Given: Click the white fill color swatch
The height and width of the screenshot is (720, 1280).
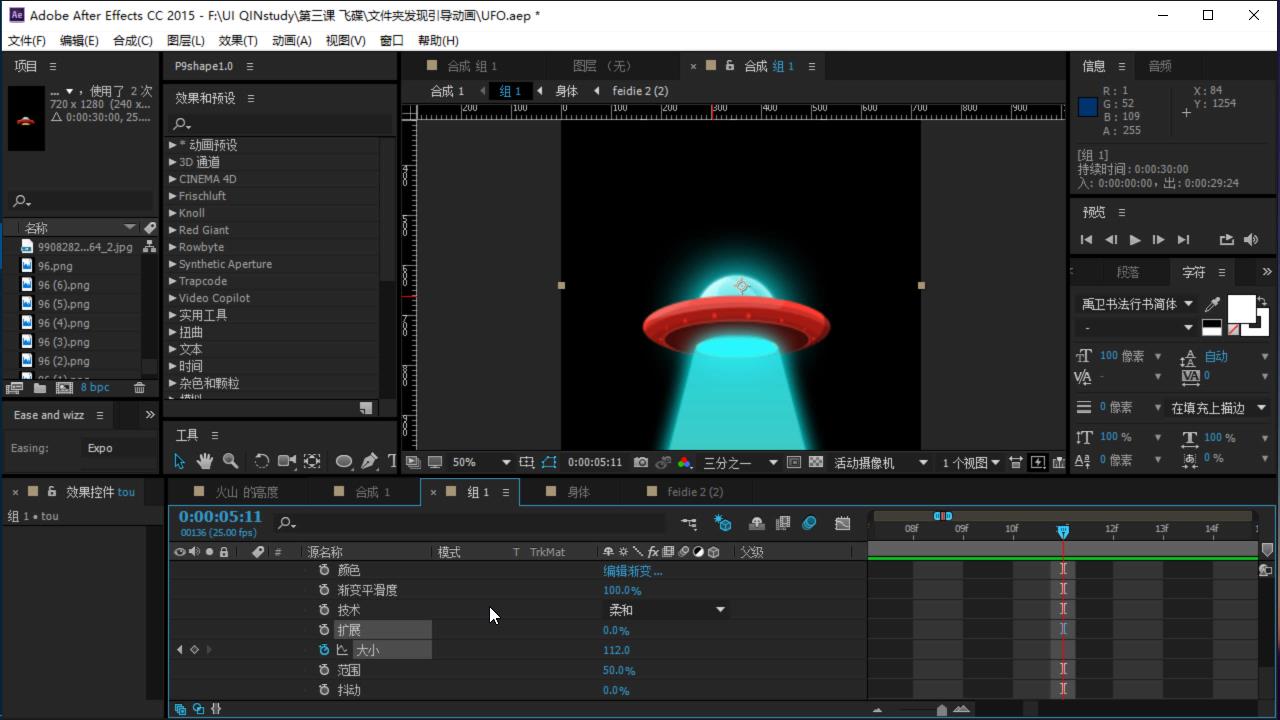Looking at the screenshot, I should tap(1240, 308).
